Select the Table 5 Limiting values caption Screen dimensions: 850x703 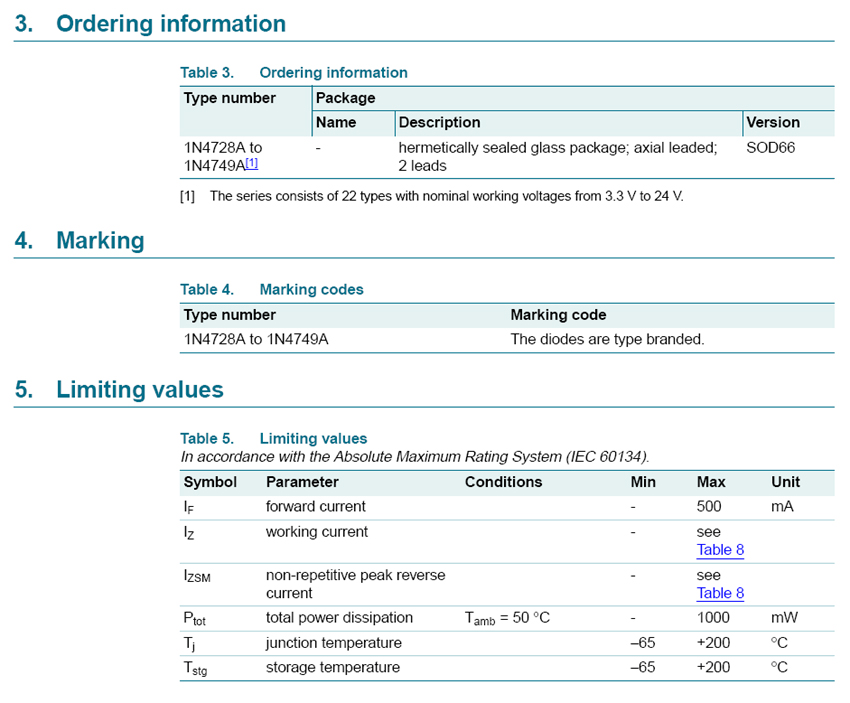273,438
